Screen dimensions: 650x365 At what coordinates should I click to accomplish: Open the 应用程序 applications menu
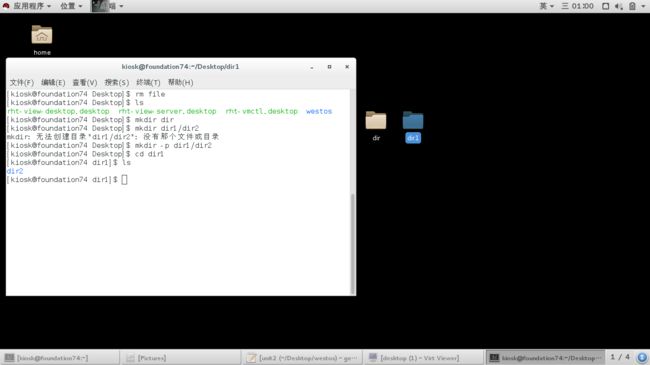(32, 6)
